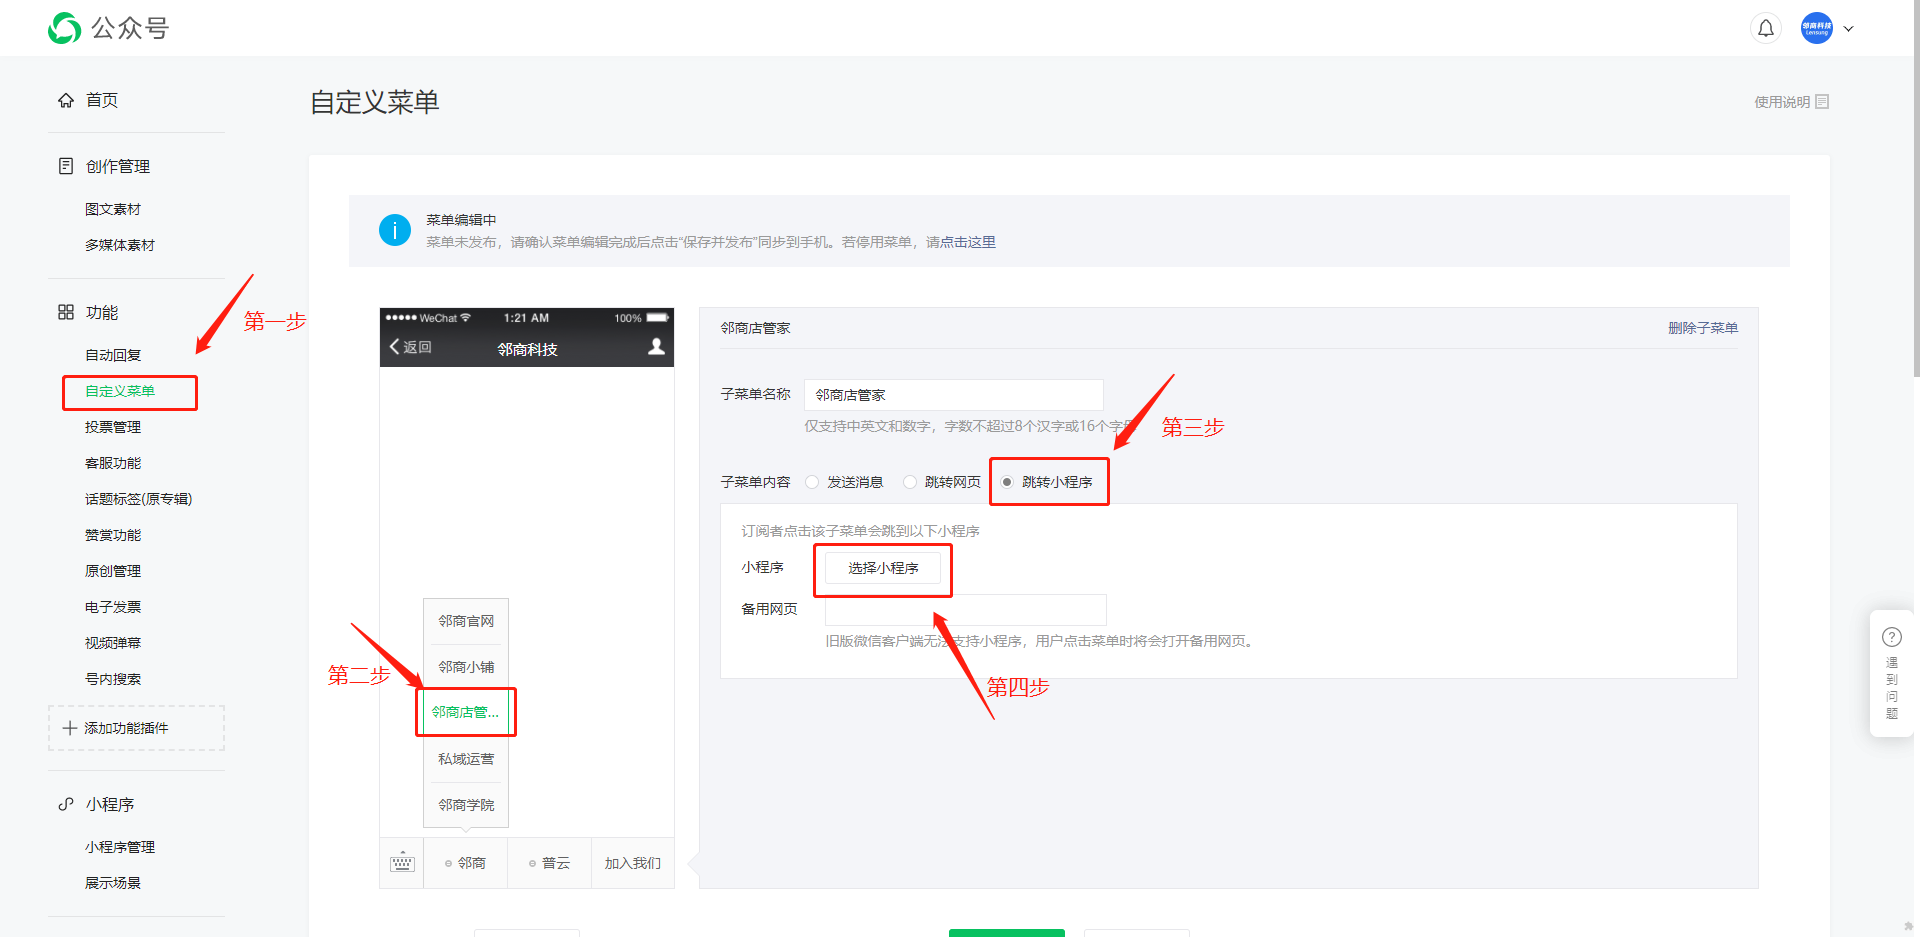Click the 创作管理 document icon
This screenshot has height=937, width=1920.
[66, 166]
